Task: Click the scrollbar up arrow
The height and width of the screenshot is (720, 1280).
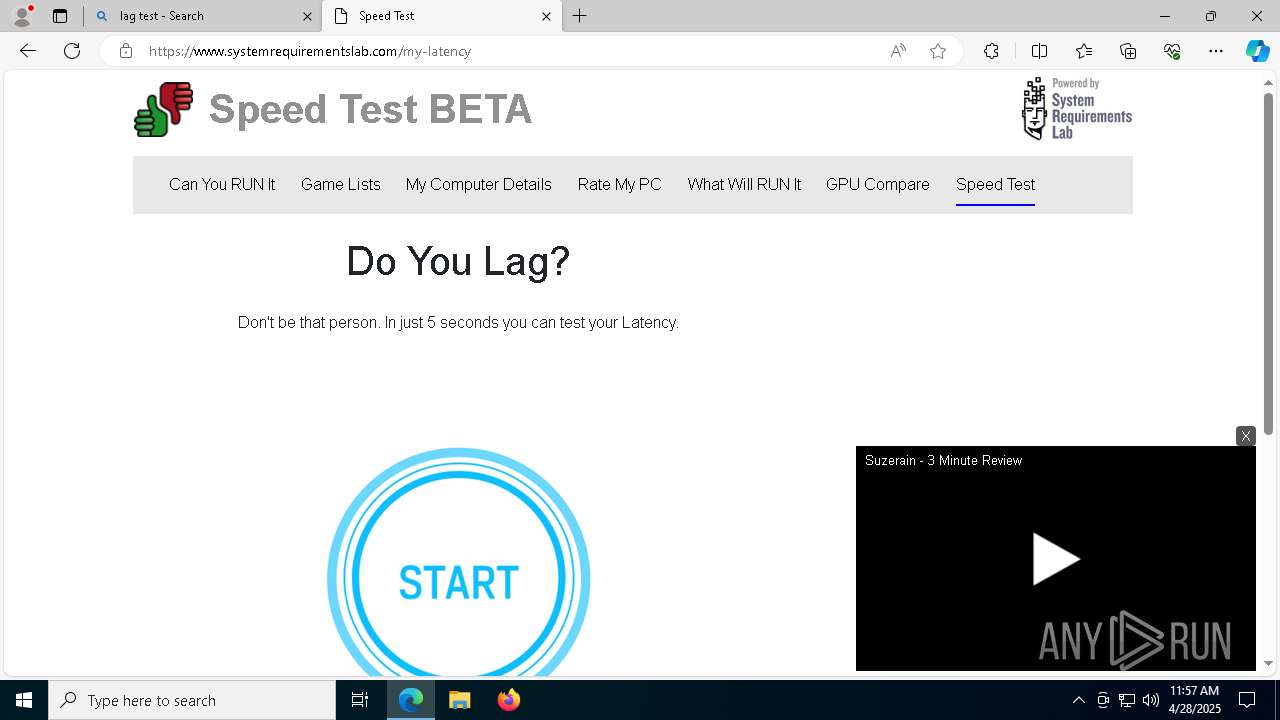Action: click(x=1268, y=82)
